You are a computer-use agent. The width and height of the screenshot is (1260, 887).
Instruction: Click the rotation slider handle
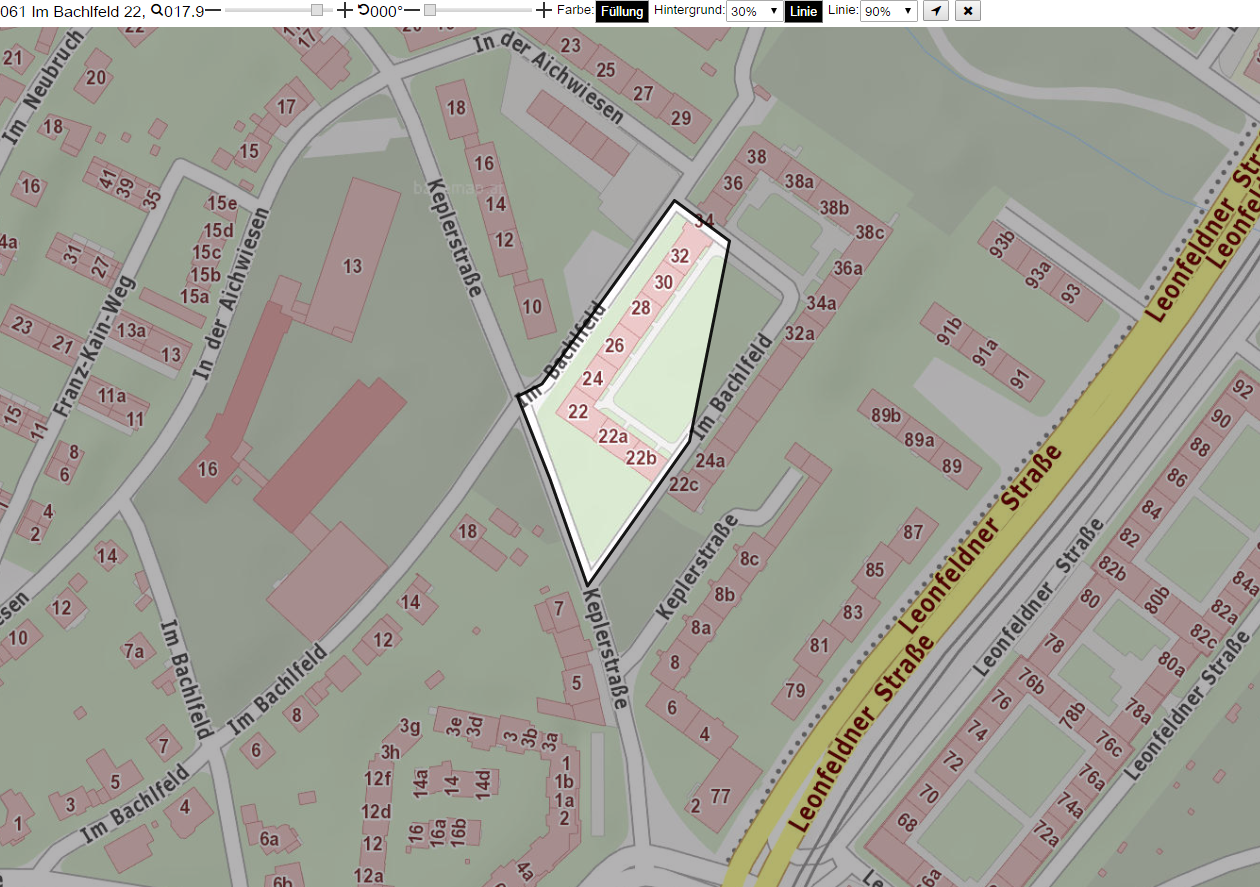430,10
